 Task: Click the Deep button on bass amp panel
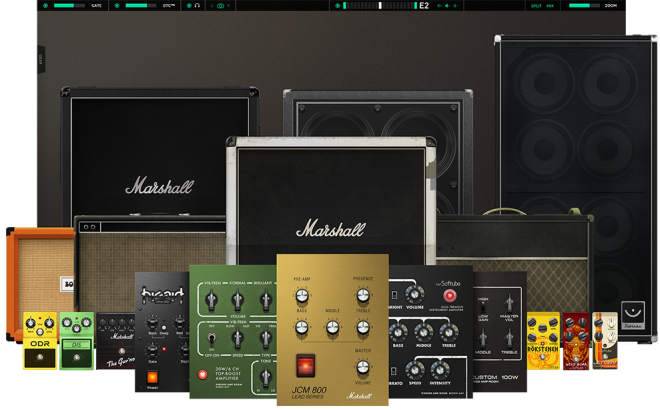[164, 327]
